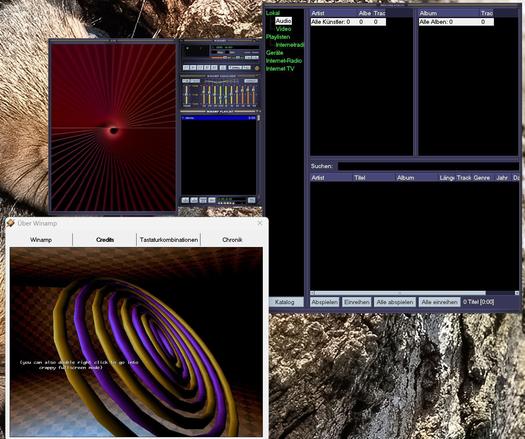Screen dimensions: 525x439
Task: Open files with the Eject button
Action: point(223,68)
